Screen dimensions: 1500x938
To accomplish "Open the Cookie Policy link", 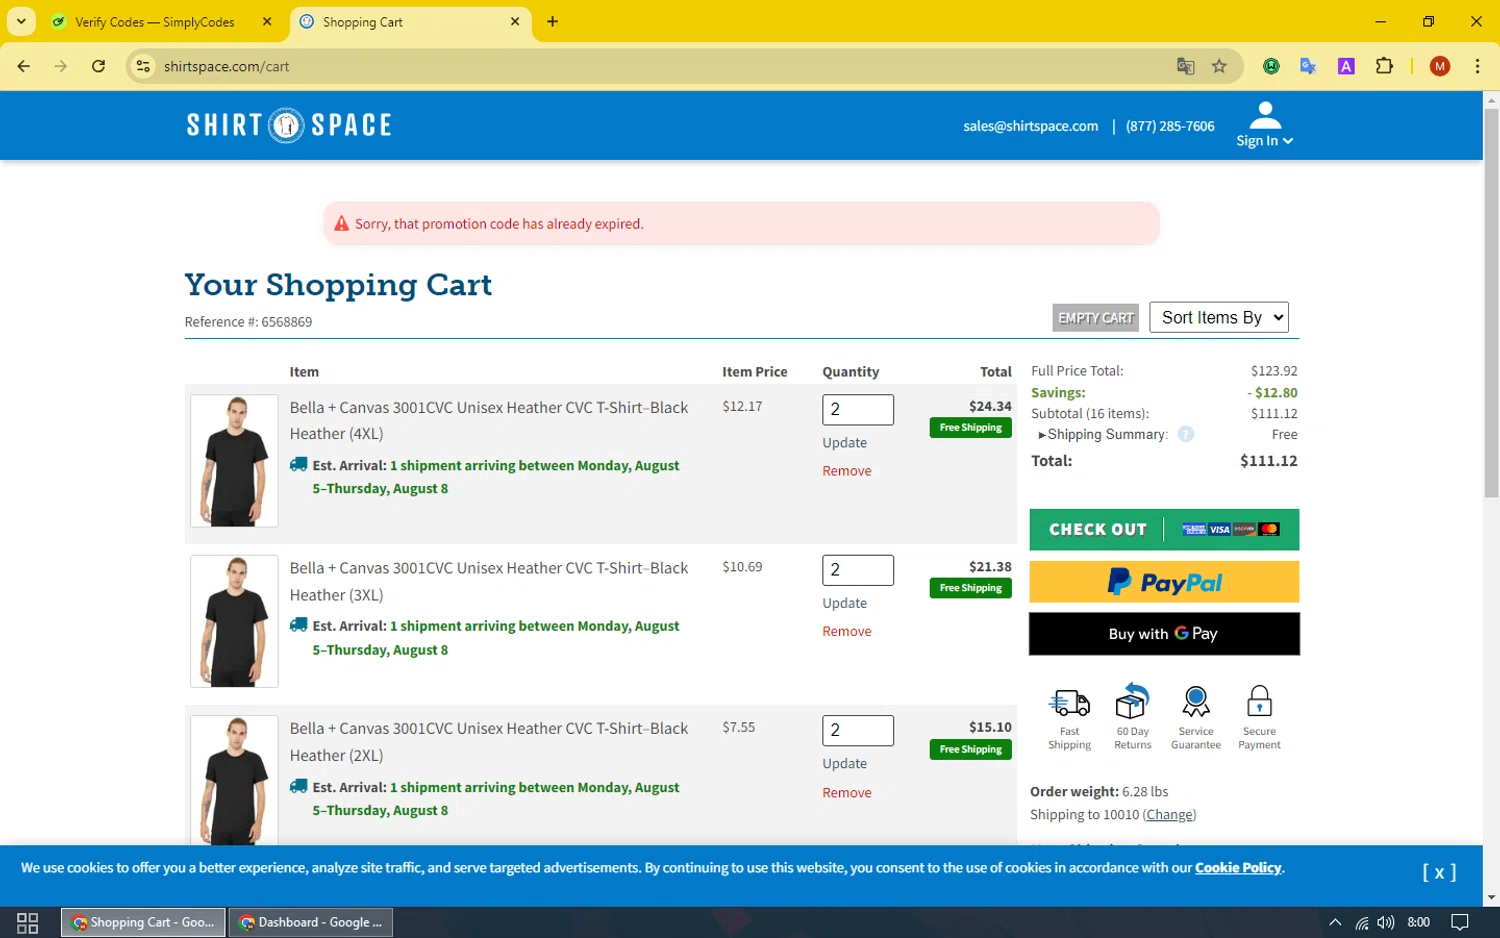I will coord(1238,868).
